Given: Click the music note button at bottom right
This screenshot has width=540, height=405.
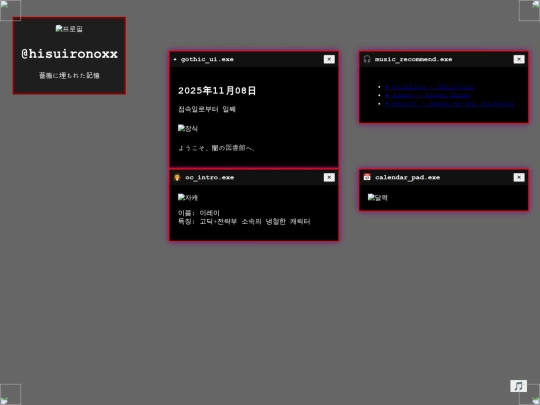Looking at the screenshot, I should point(518,386).
